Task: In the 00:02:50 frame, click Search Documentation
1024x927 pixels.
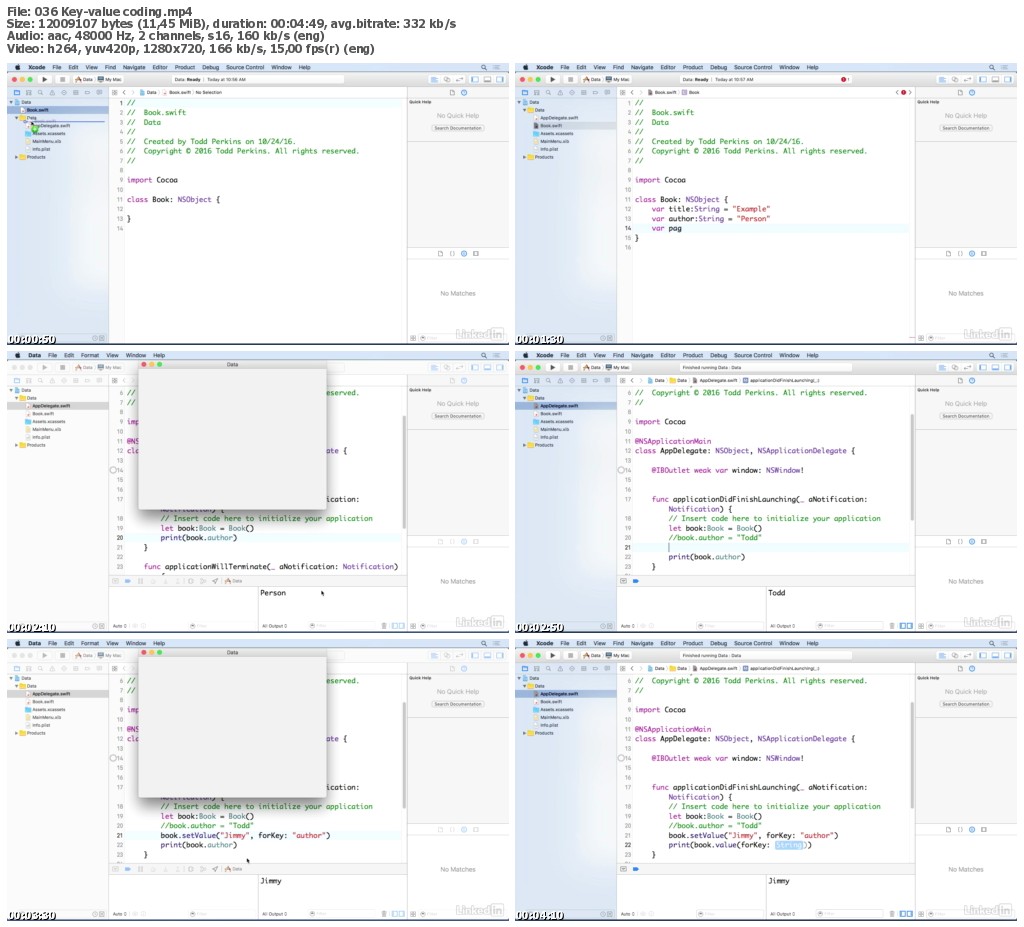Action: click(966, 416)
